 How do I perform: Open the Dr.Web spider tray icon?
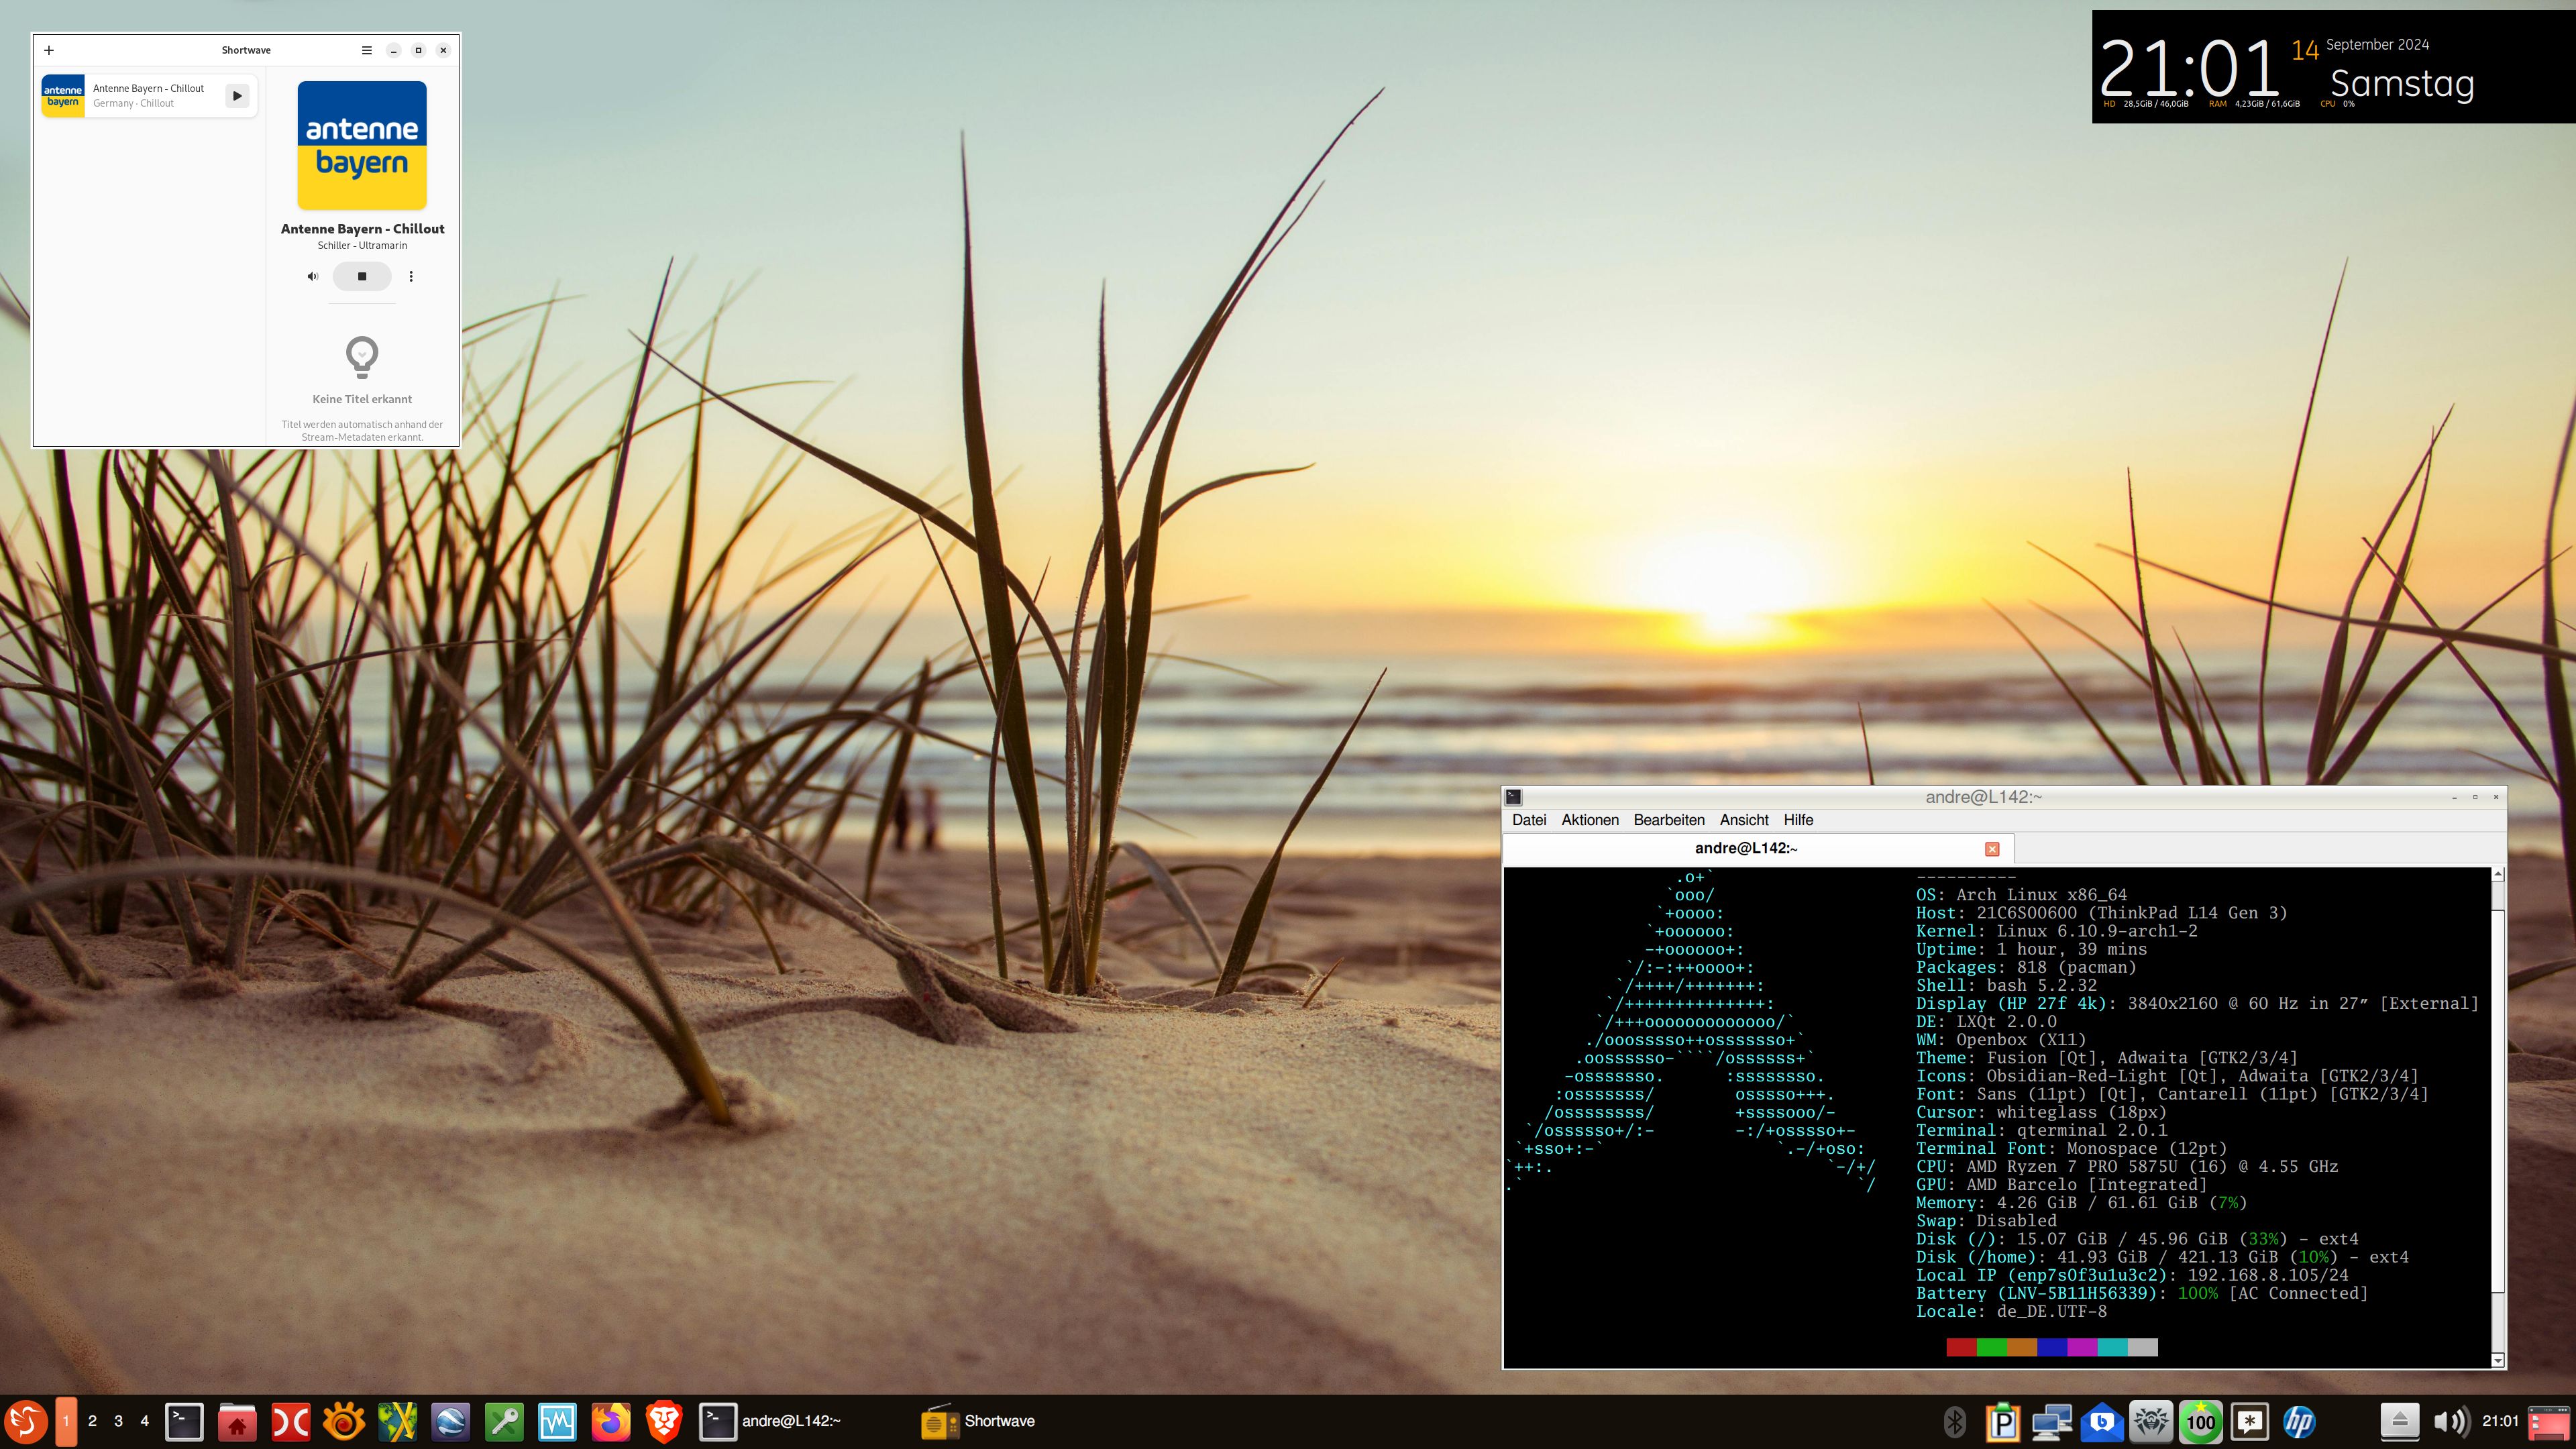(2151, 1421)
